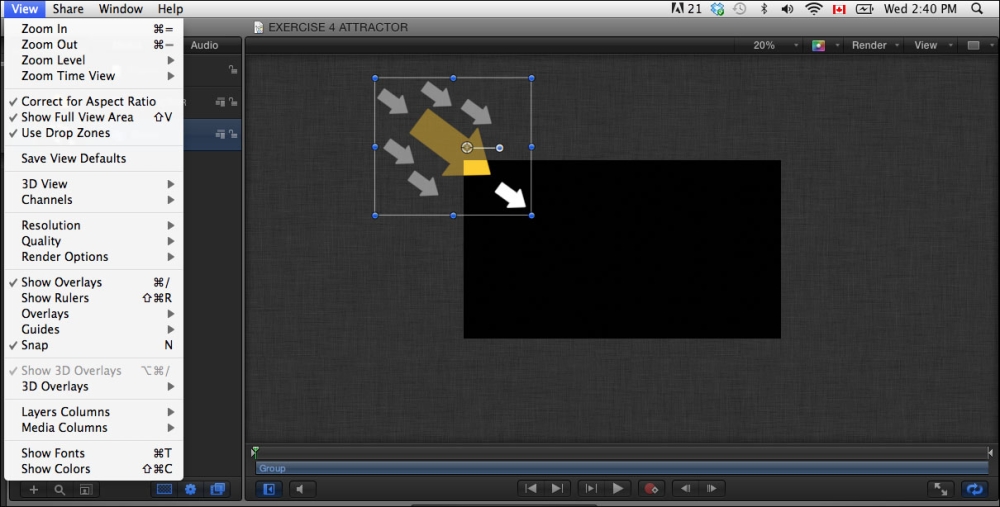Open the Render dropdown in the canvas toolbar
This screenshot has width=1000, height=507.
pyautogui.click(x=875, y=45)
